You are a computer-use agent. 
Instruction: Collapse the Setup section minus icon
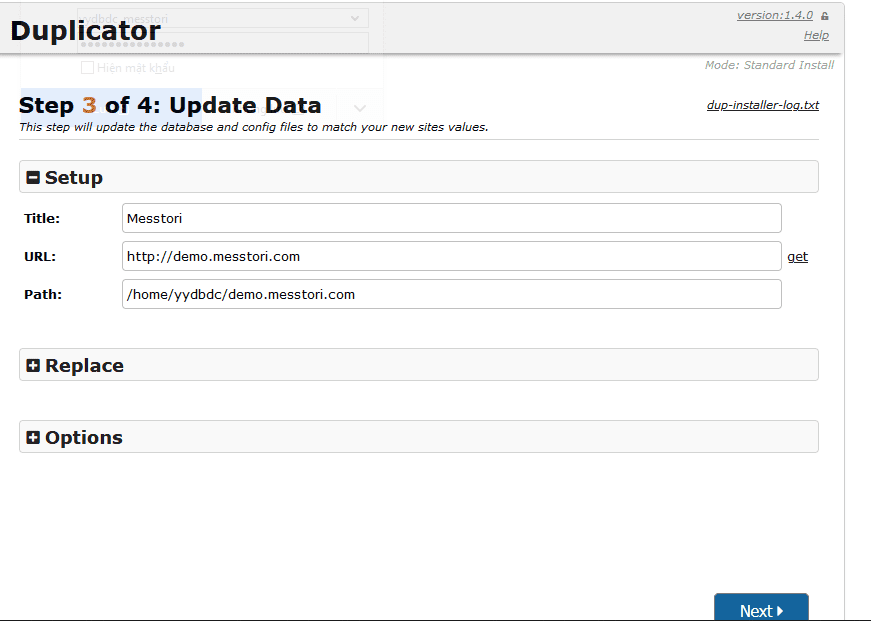click(34, 177)
